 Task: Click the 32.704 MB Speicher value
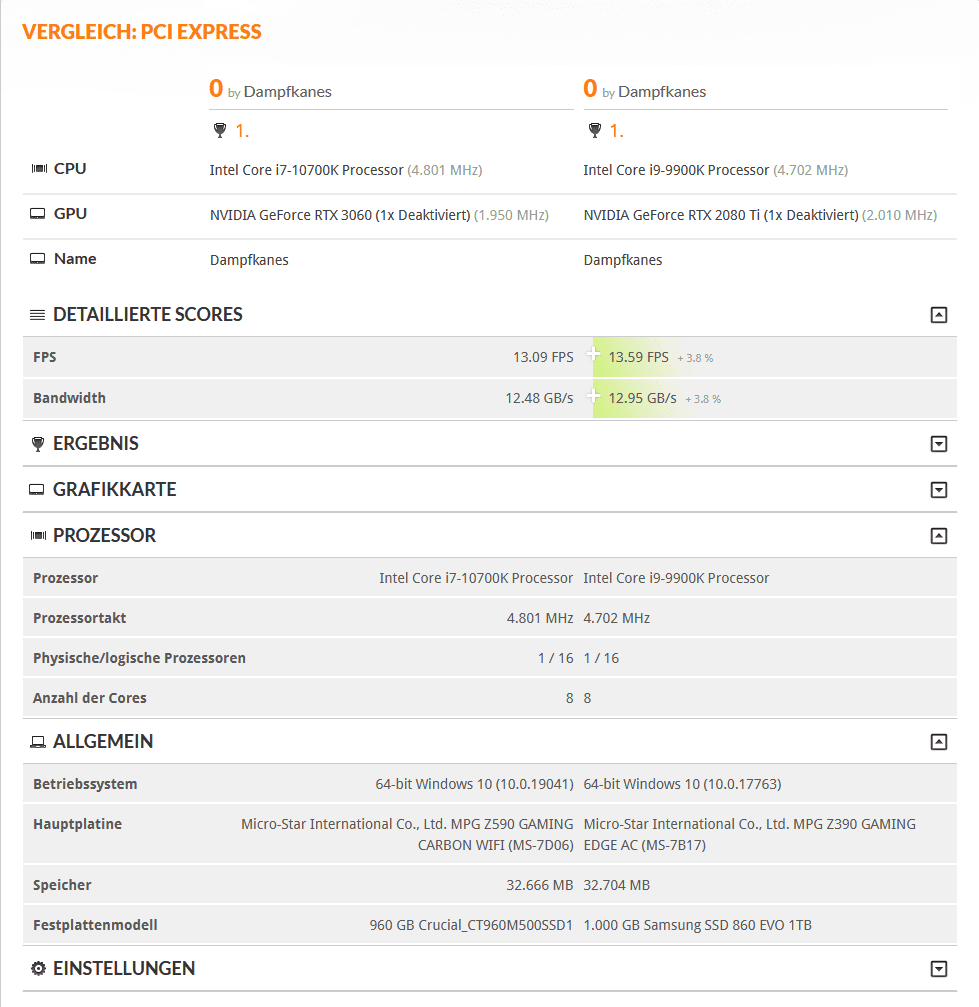click(x=617, y=885)
